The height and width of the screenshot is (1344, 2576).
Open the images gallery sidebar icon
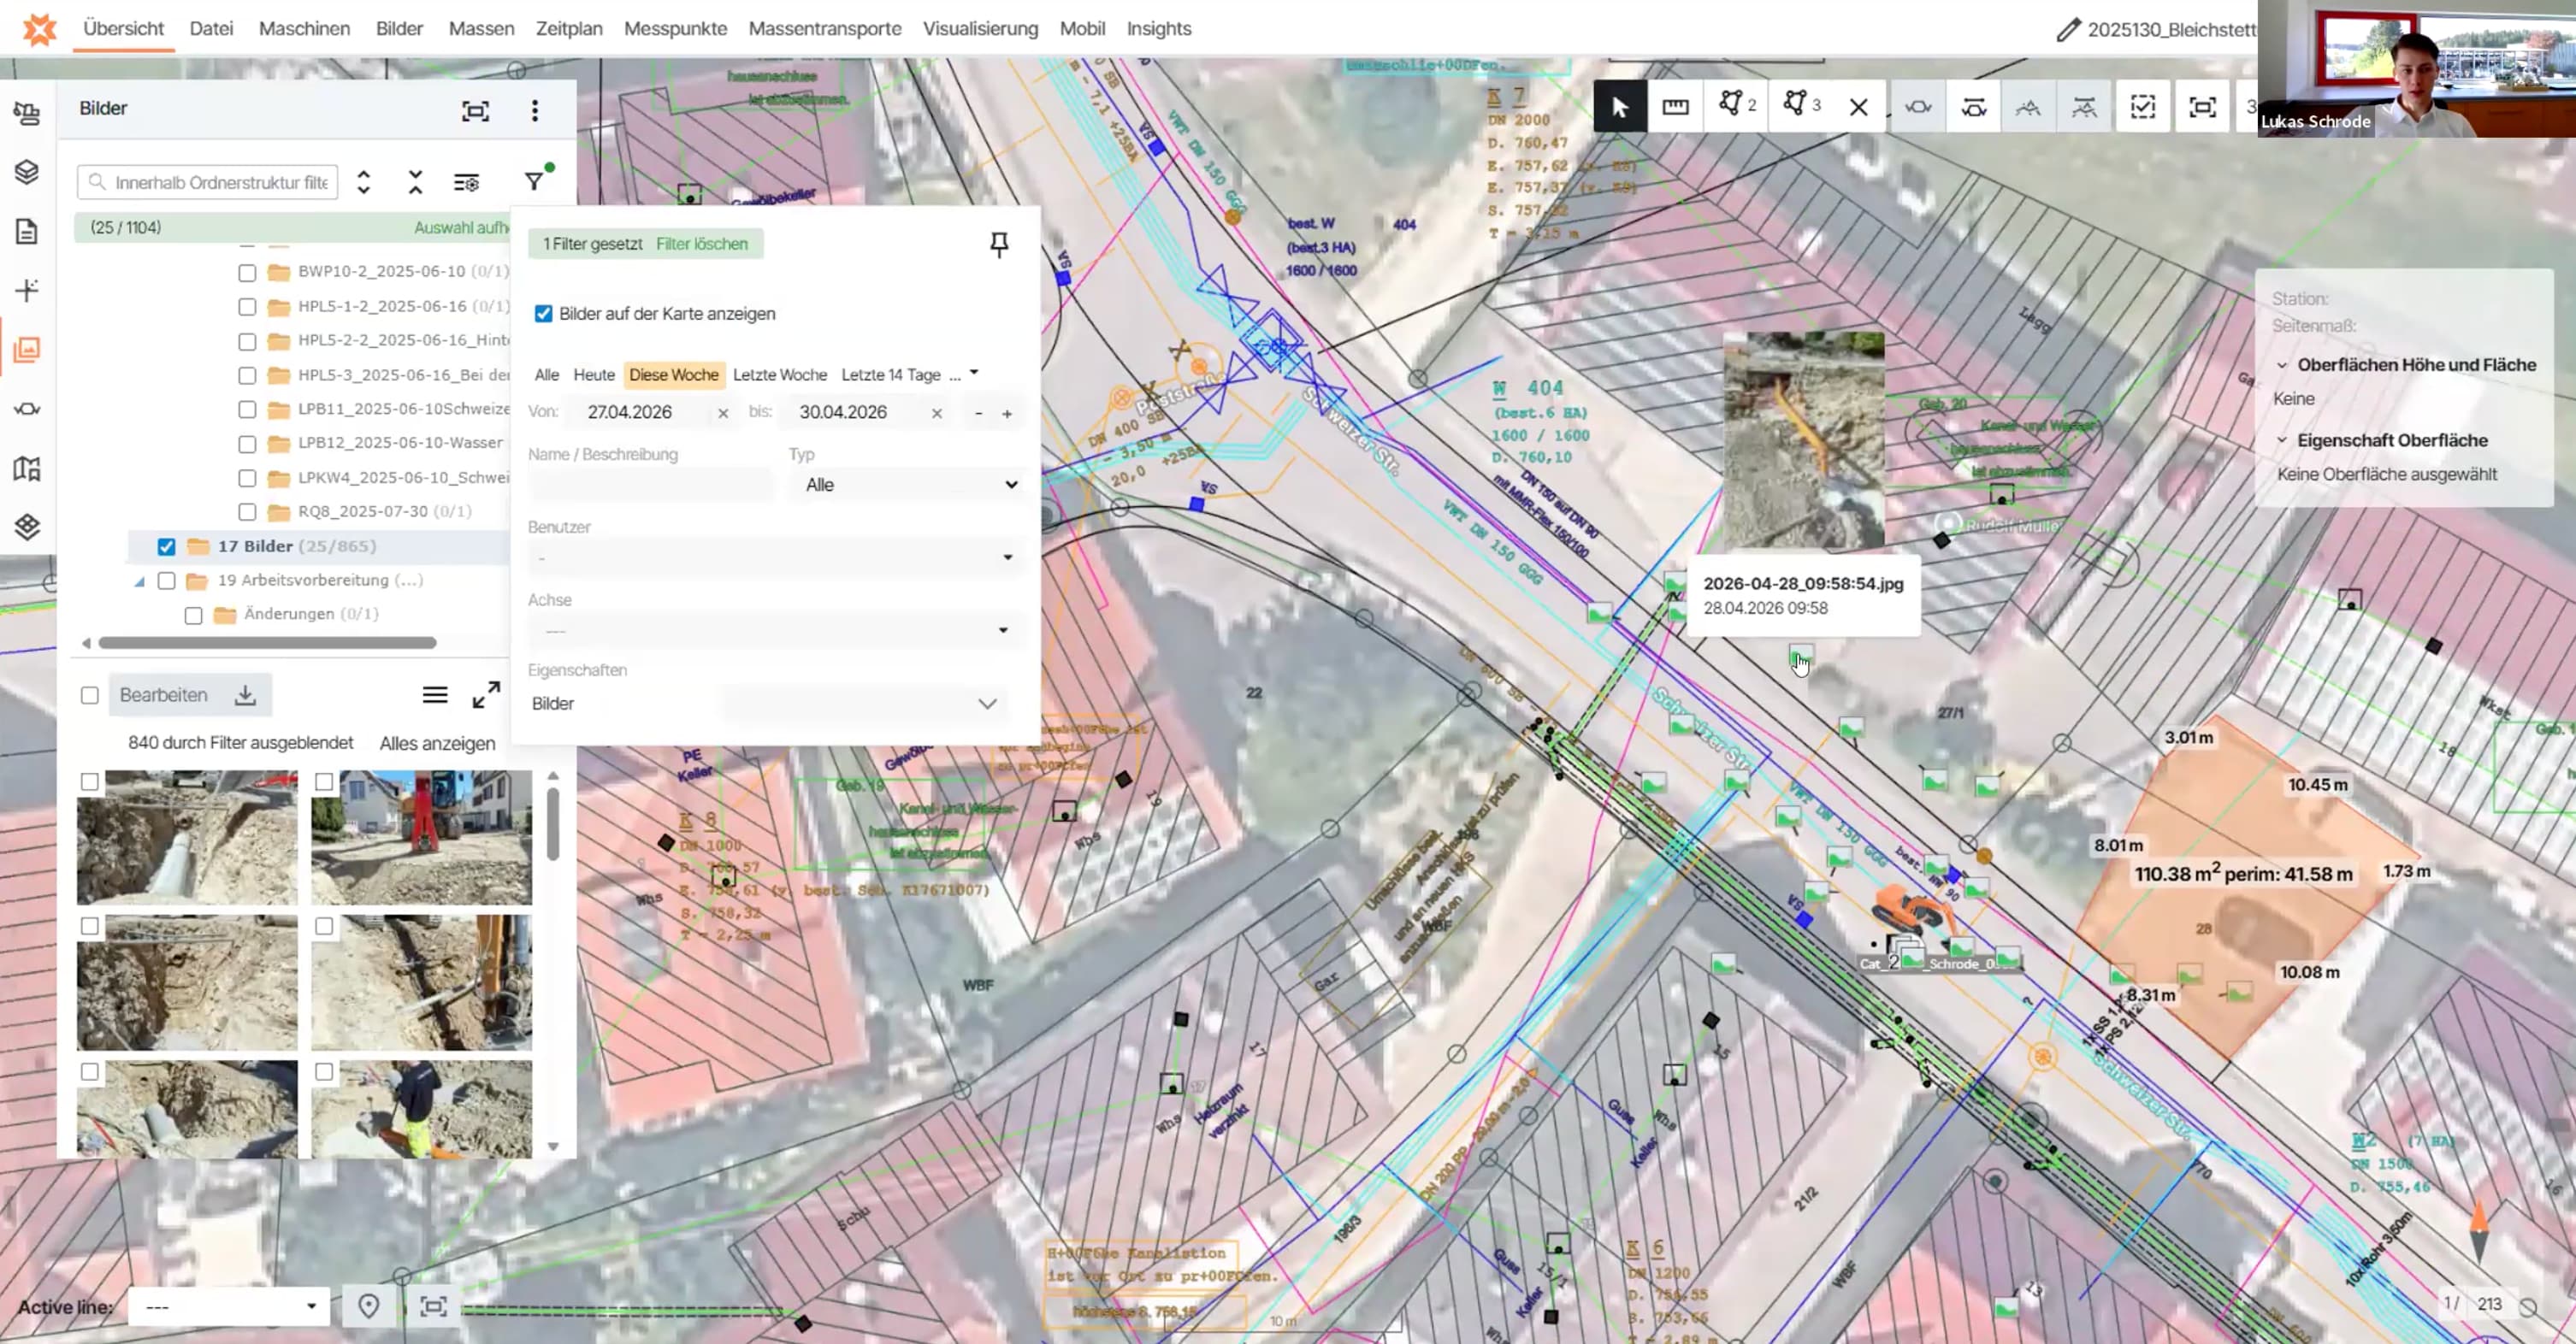[x=27, y=349]
